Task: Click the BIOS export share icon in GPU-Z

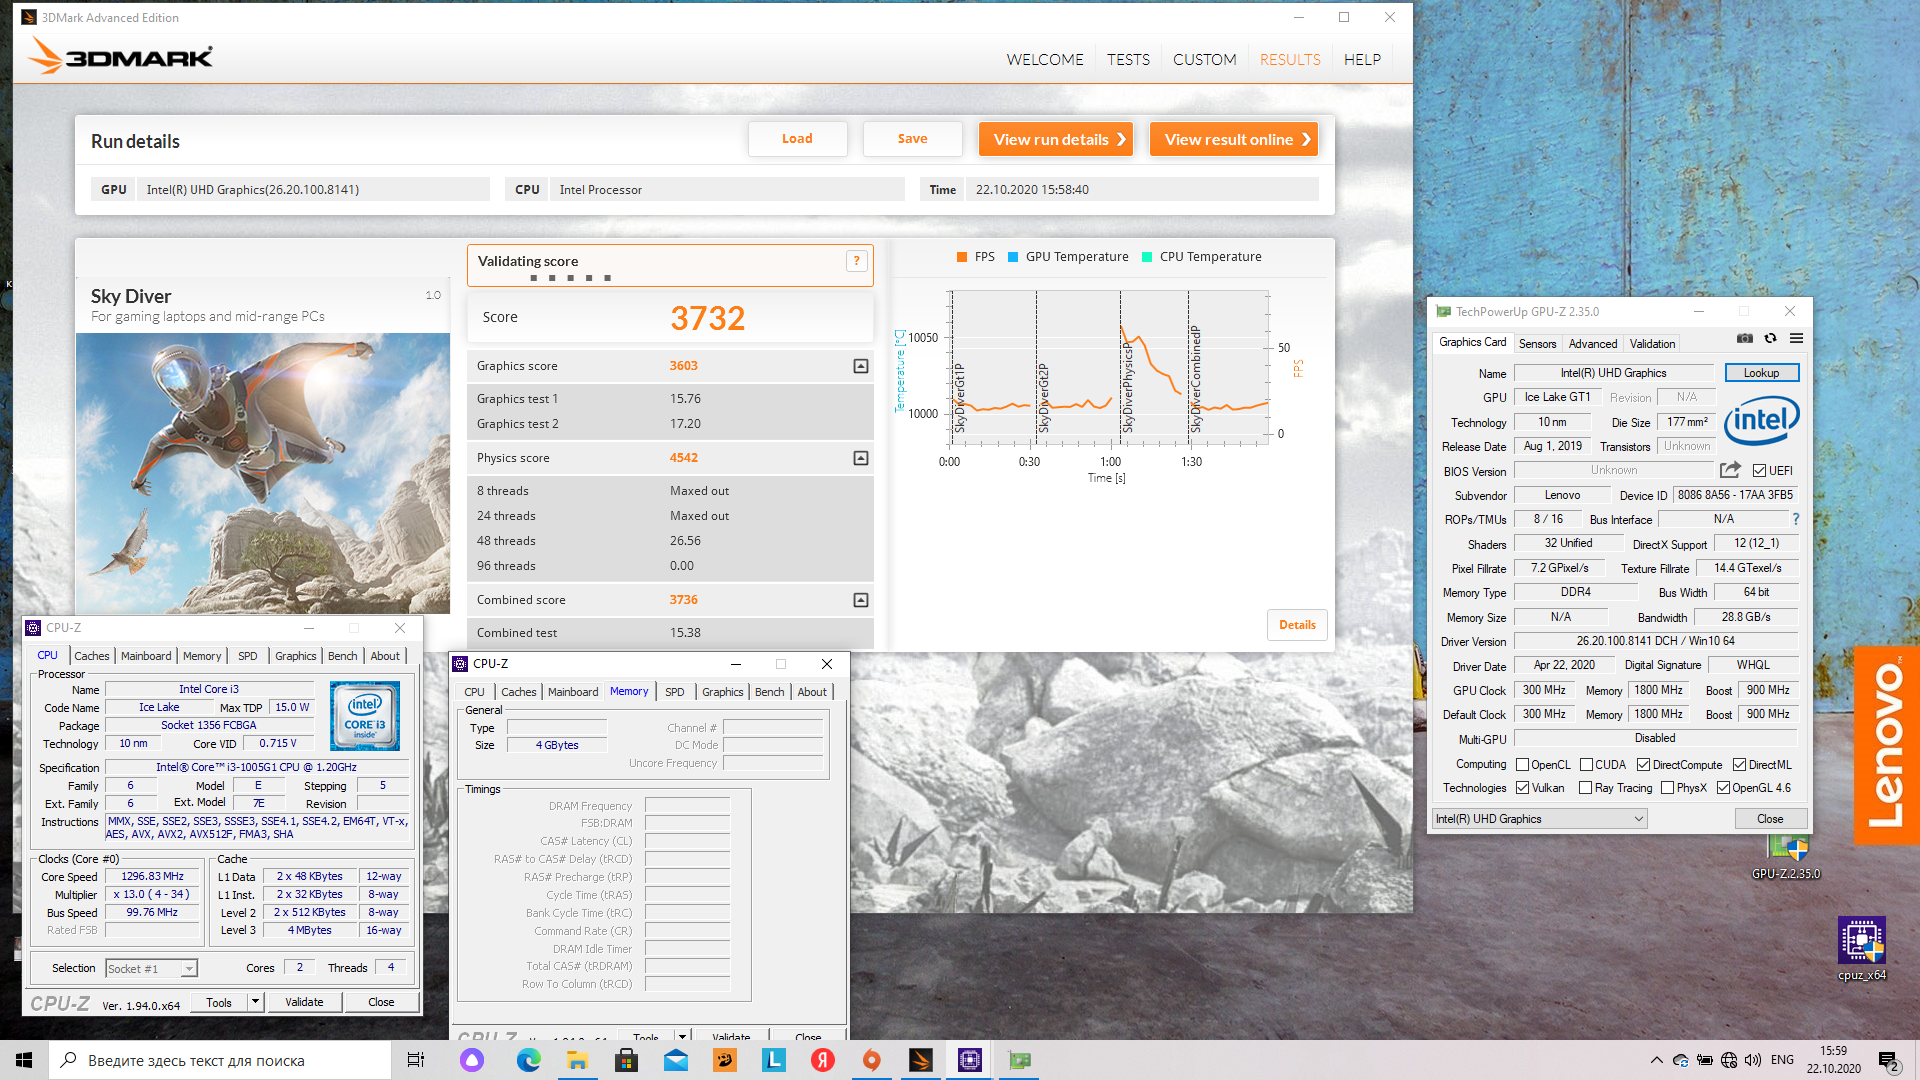Action: tap(1730, 470)
